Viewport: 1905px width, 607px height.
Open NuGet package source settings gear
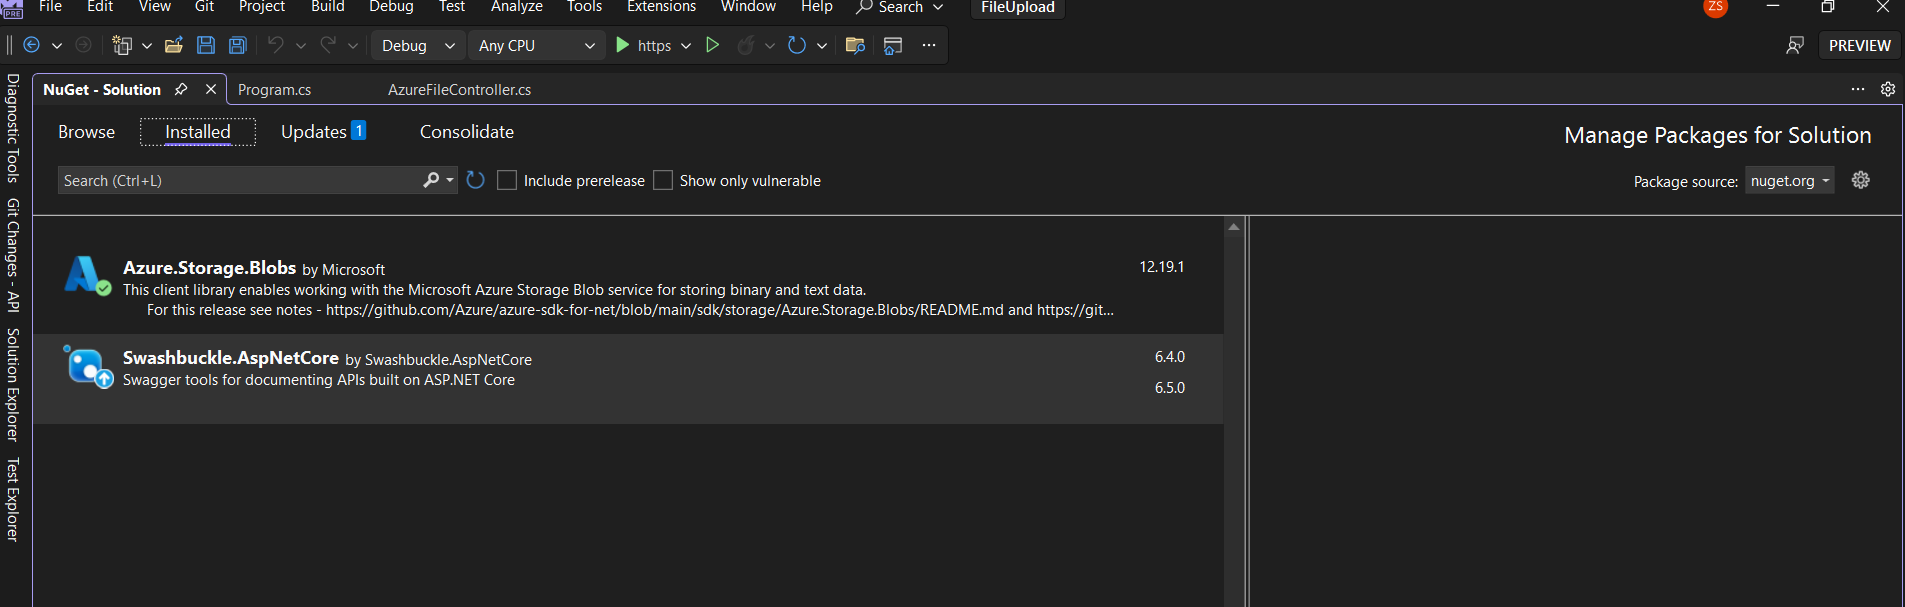pyautogui.click(x=1861, y=180)
